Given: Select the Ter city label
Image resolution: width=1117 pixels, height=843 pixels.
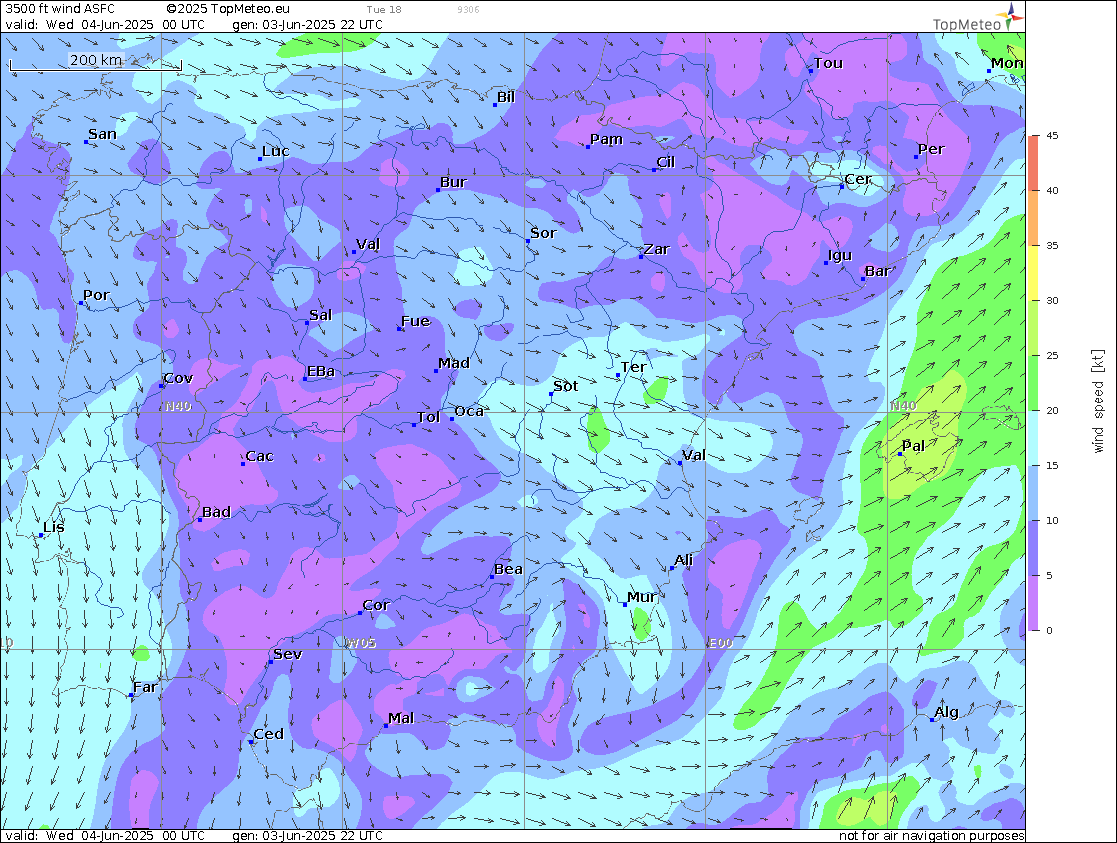Looking at the screenshot, I should [x=633, y=367].
